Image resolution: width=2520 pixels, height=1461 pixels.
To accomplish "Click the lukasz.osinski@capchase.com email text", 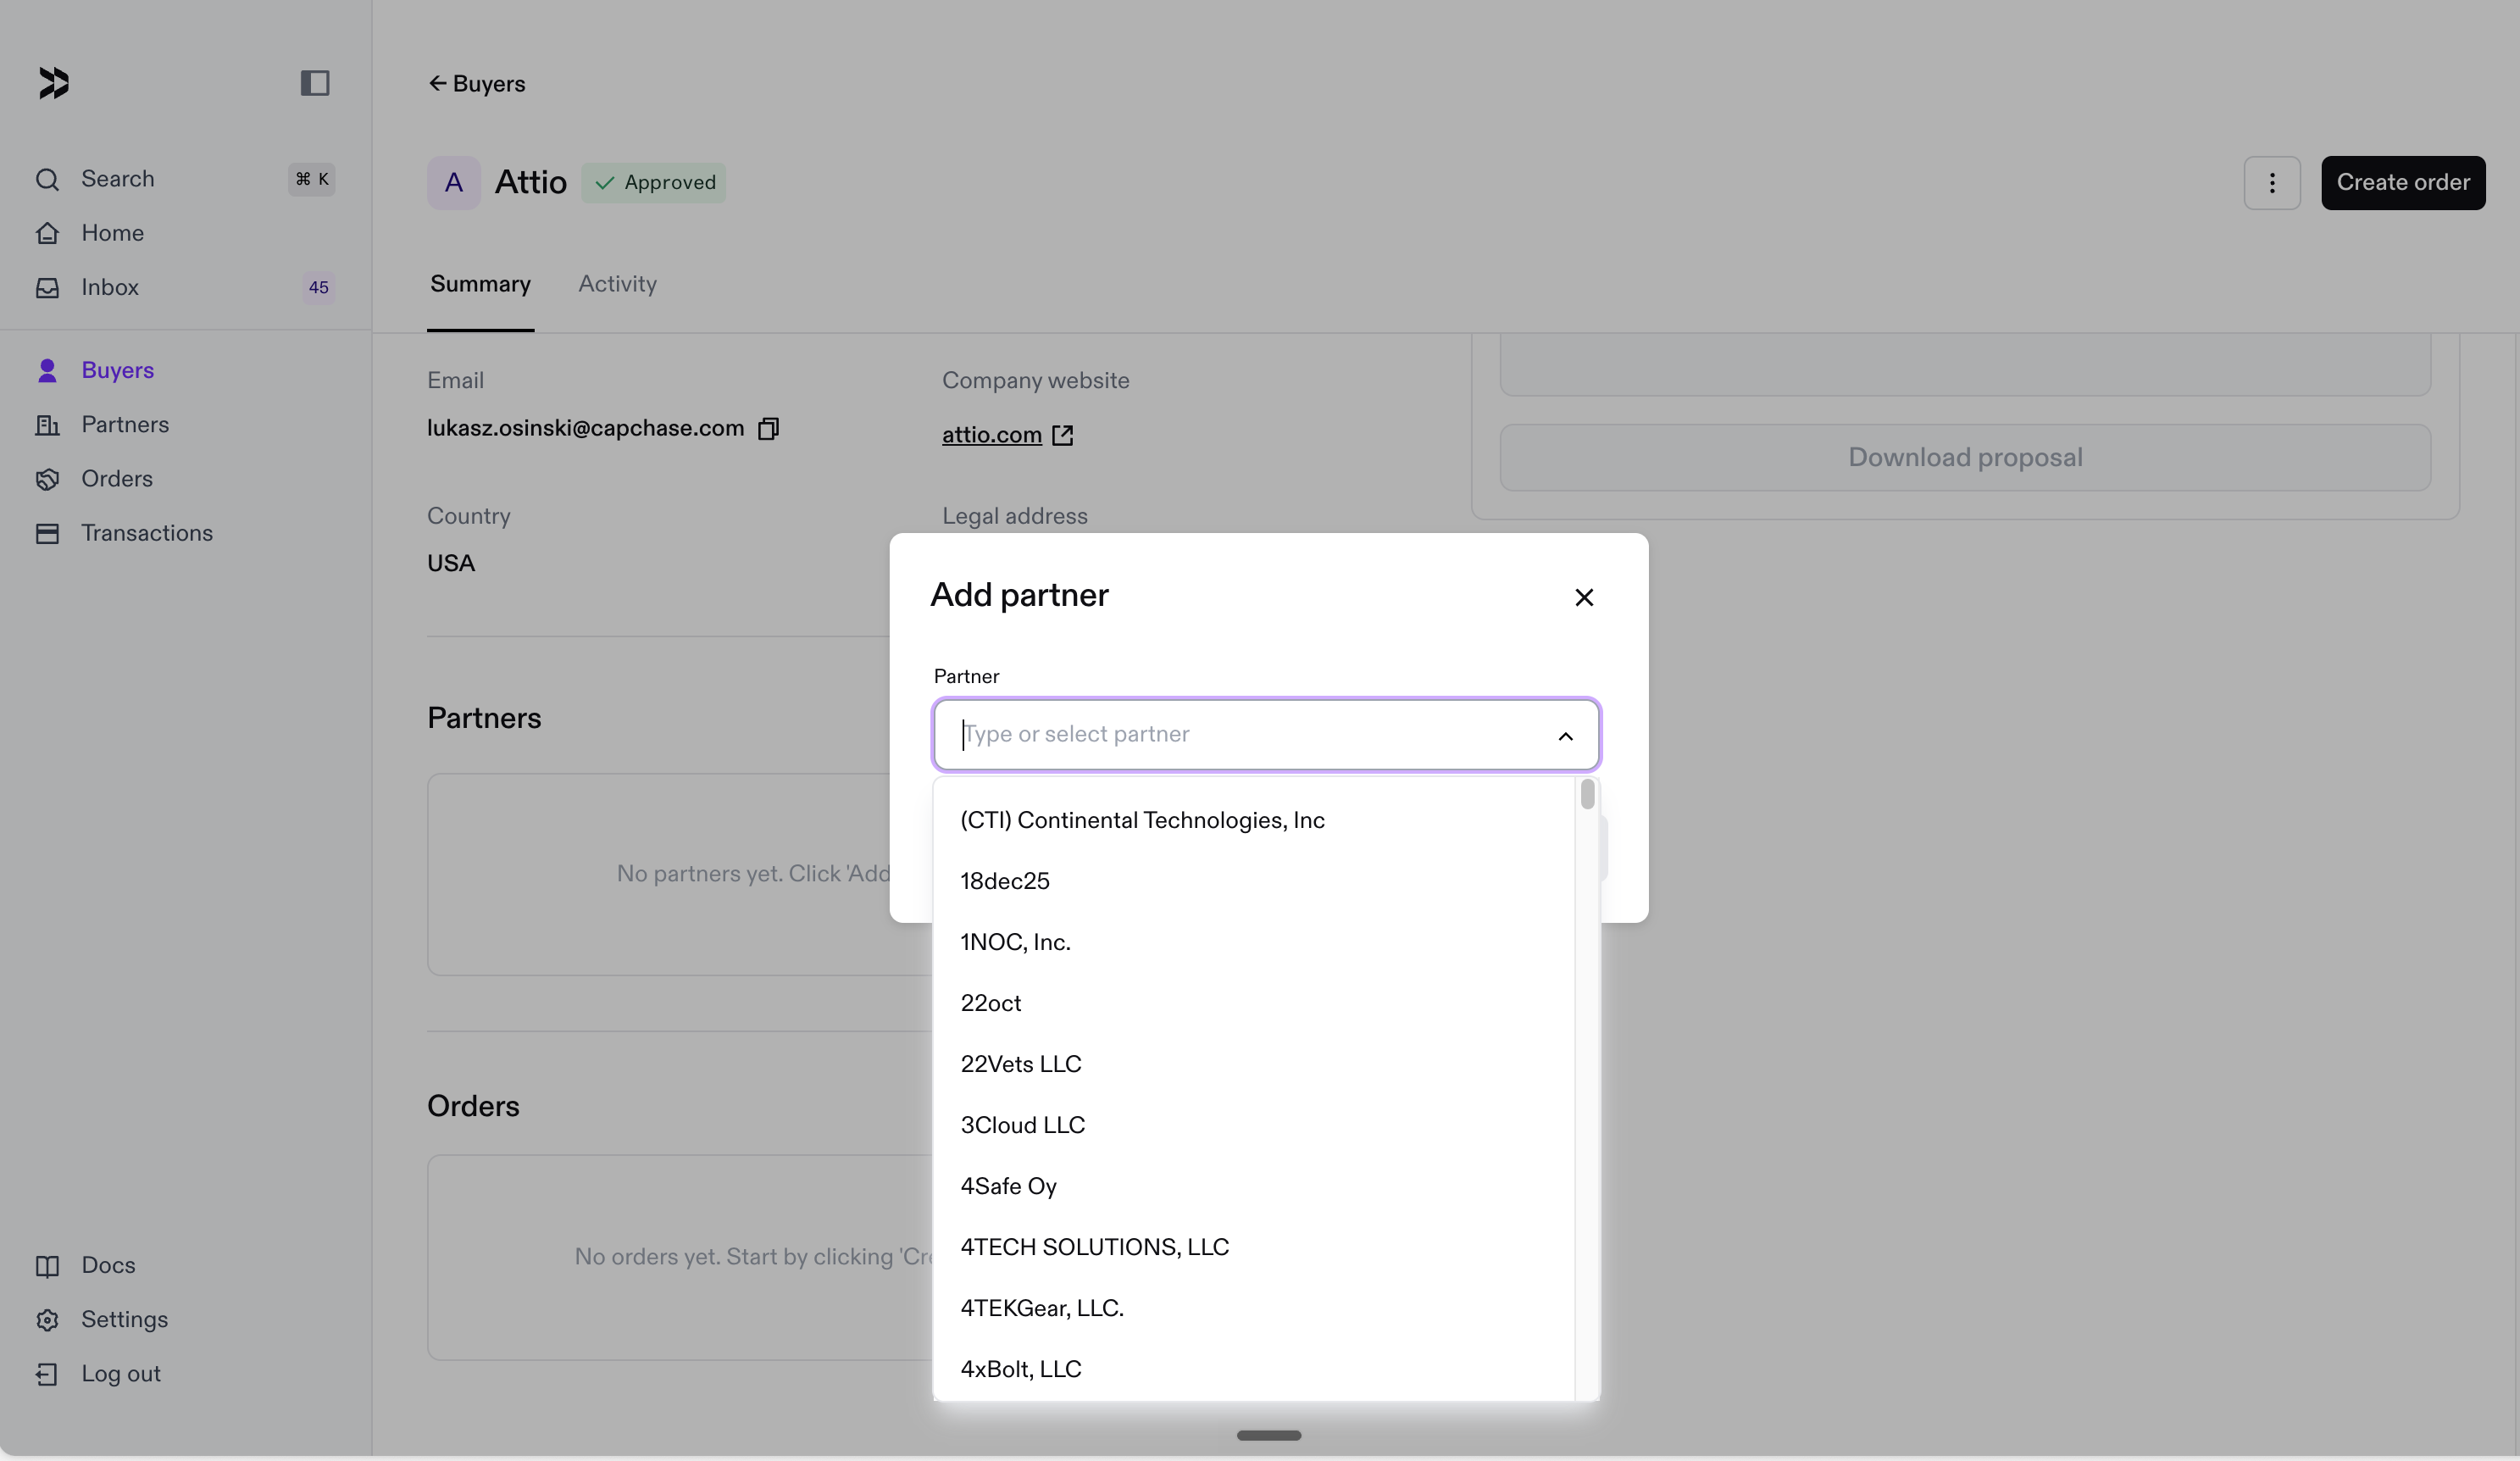I will (586, 428).
